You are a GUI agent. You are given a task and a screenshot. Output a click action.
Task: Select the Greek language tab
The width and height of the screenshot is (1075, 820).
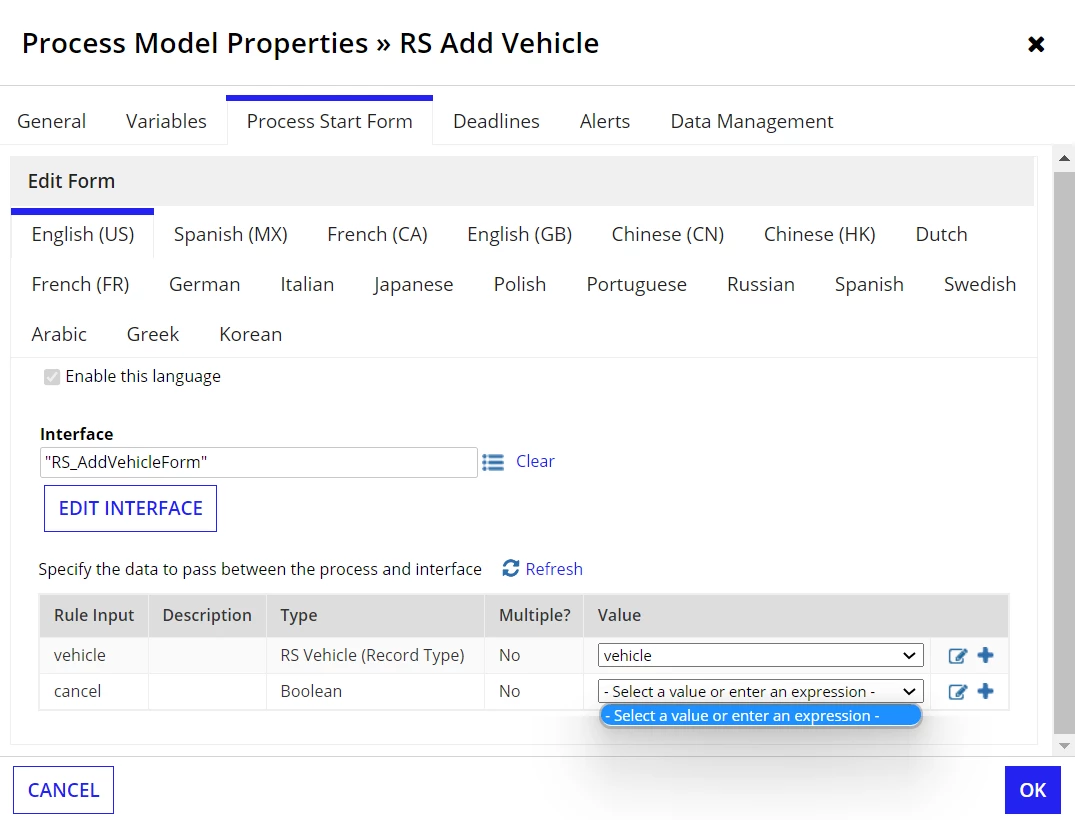click(153, 335)
